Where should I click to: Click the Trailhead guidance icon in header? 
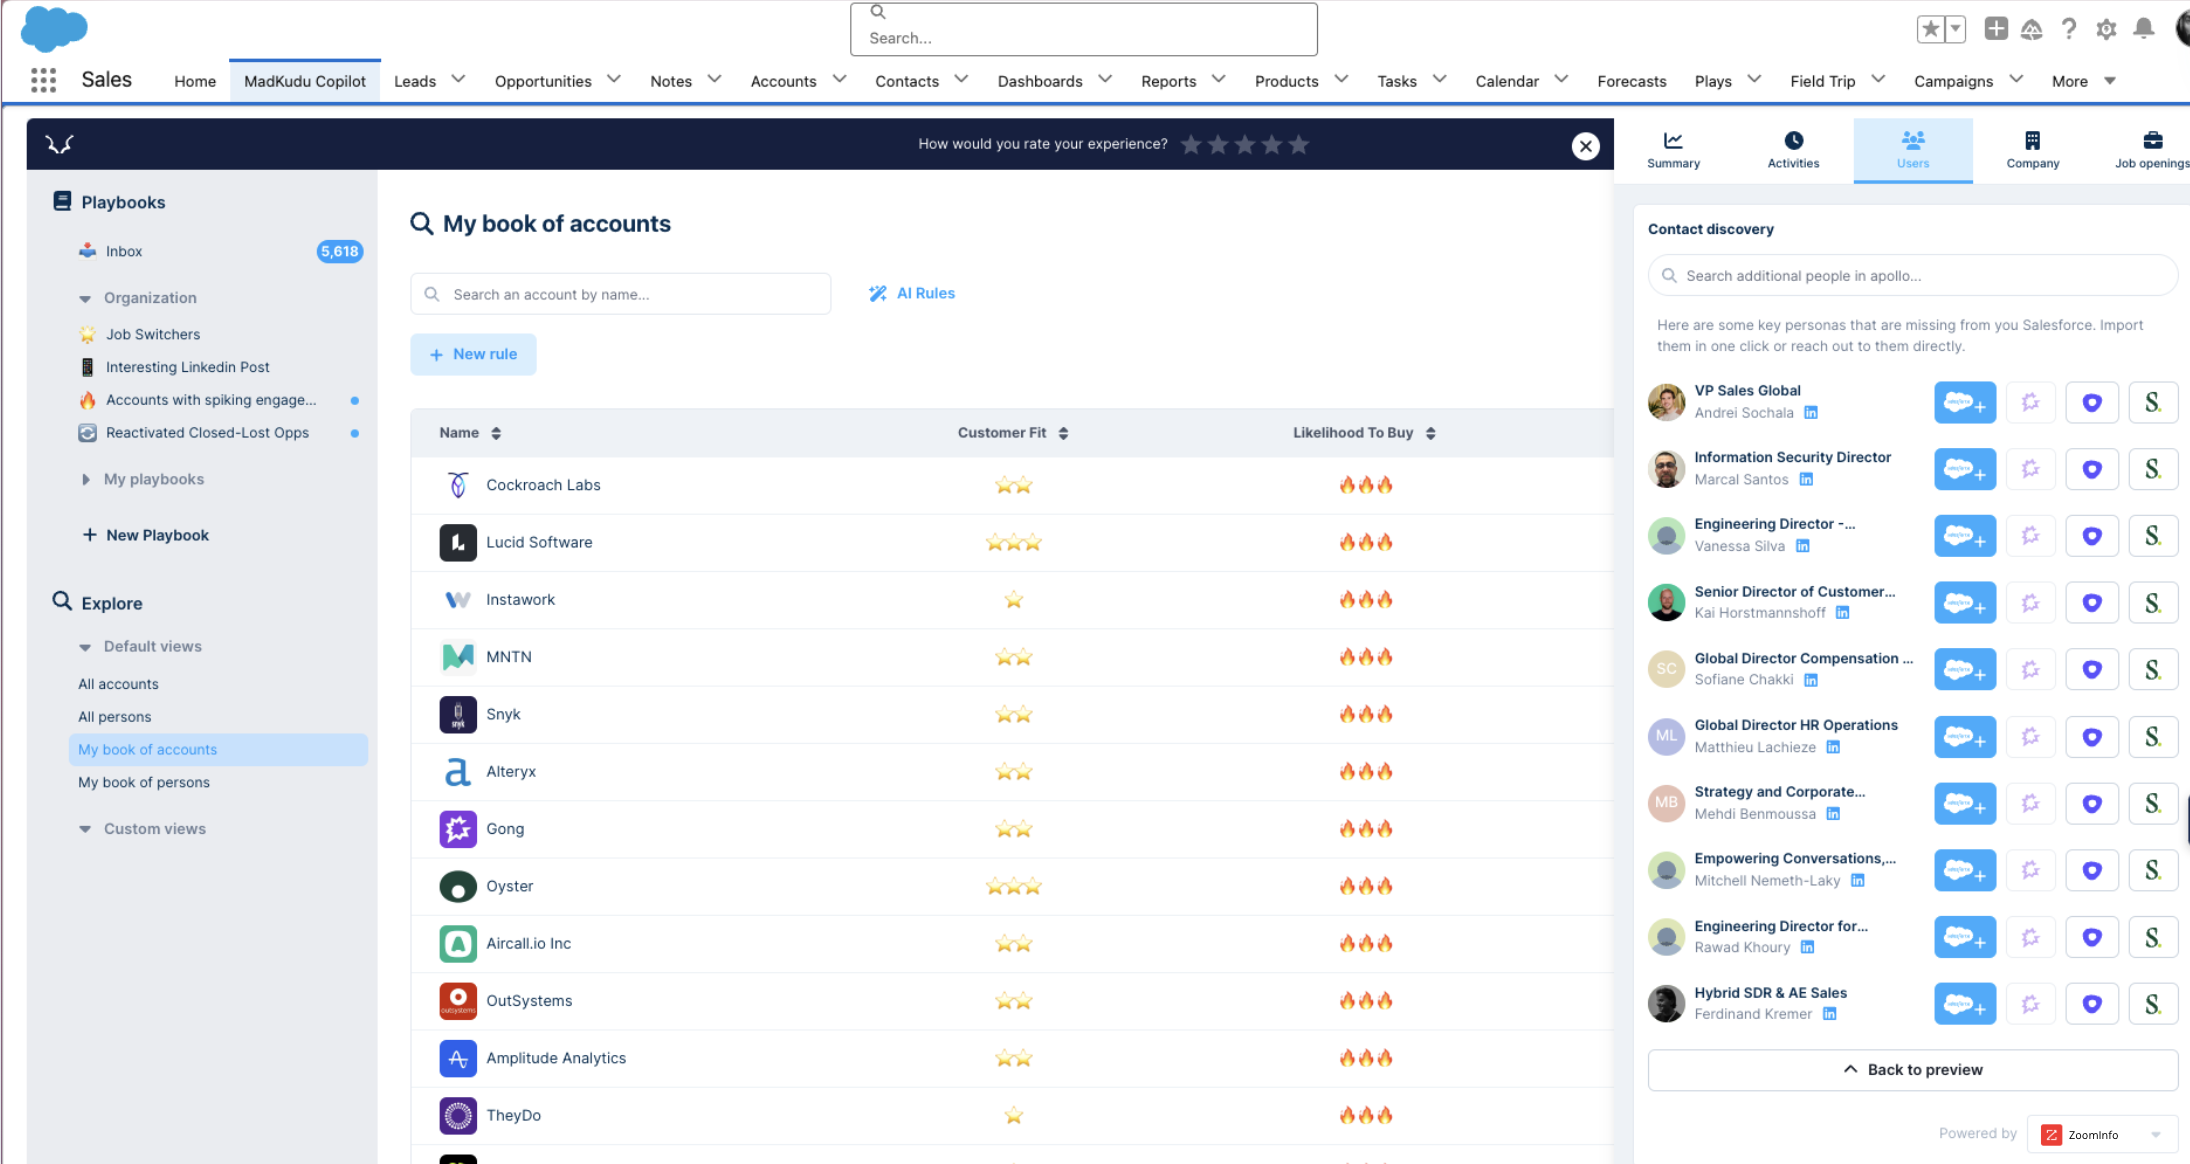pos(2031,29)
